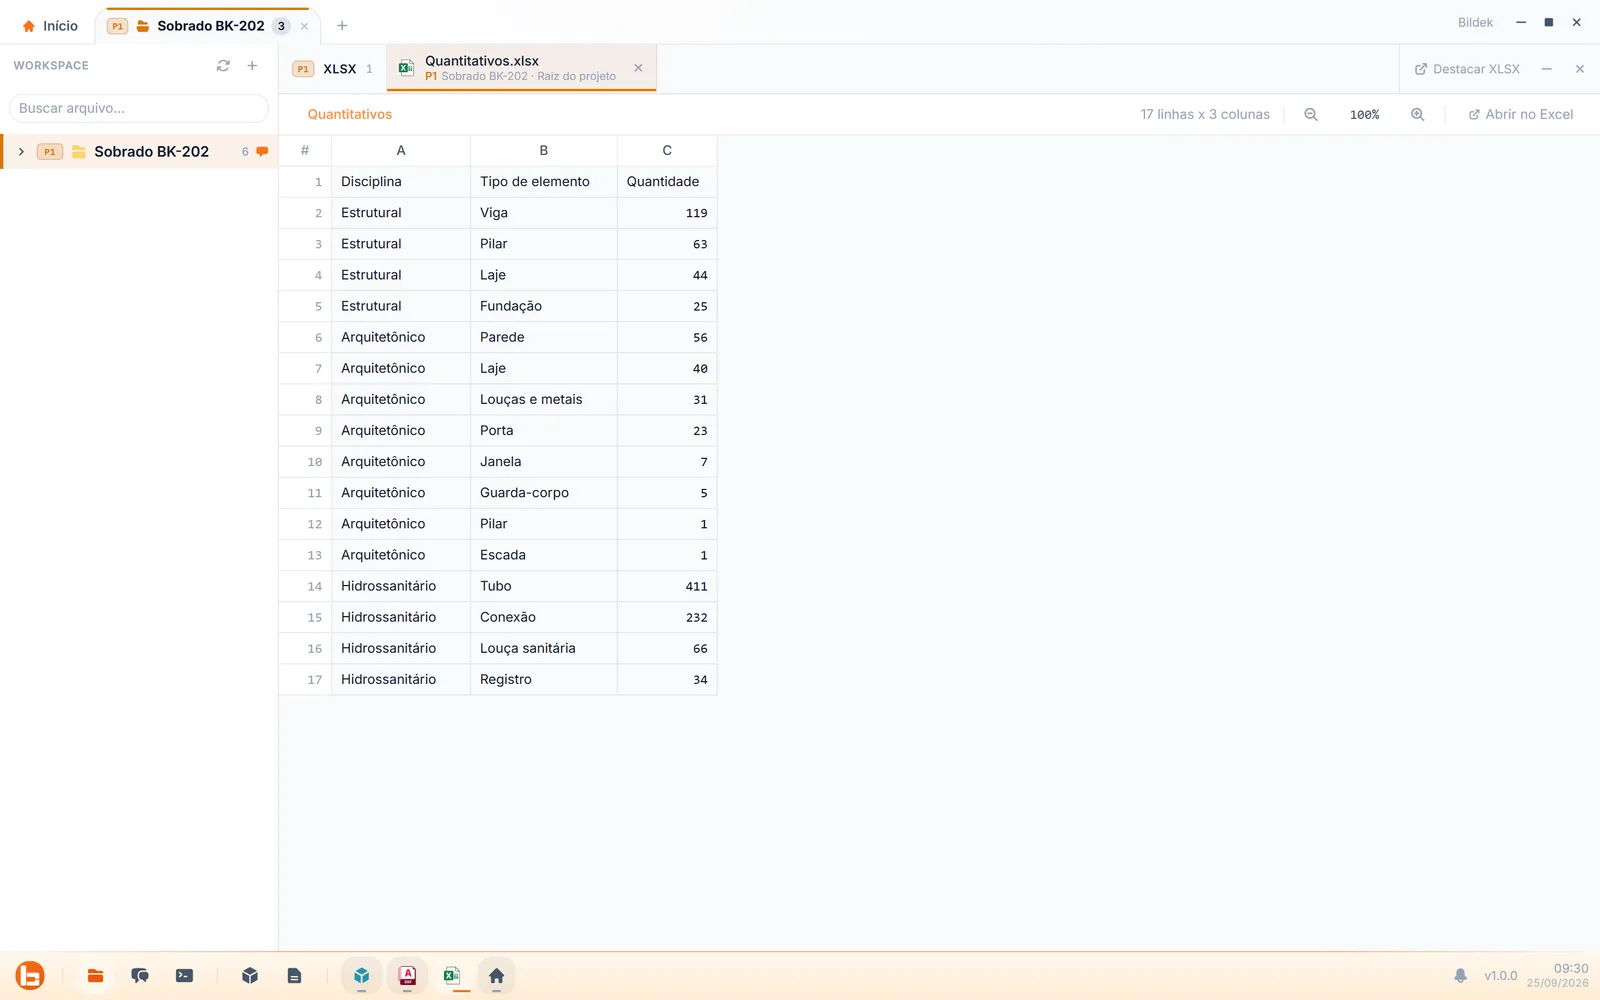Select the XLSX group tab
The height and width of the screenshot is (1000, 1600).
pos(332,69)
